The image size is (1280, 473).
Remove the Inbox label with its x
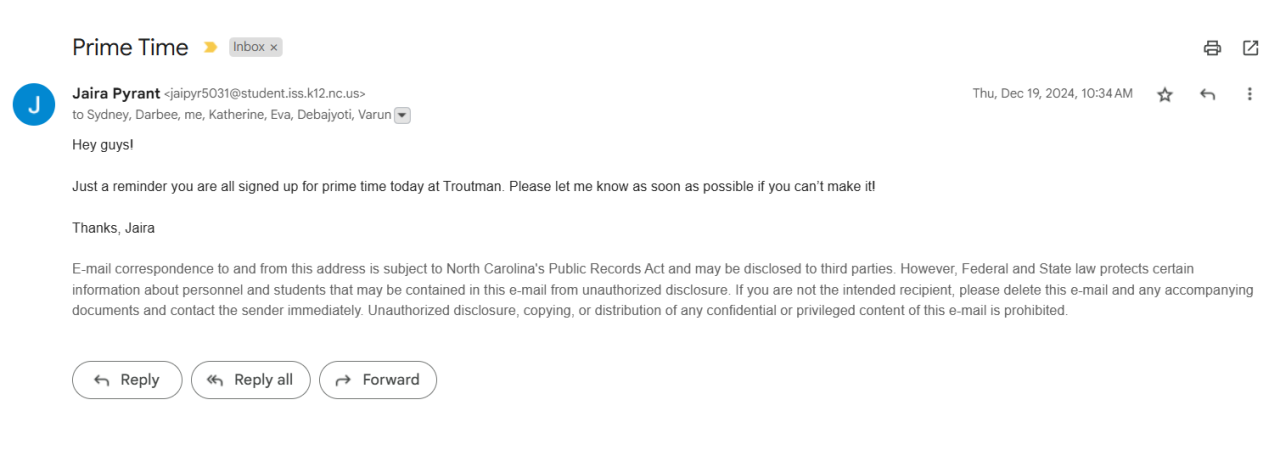pos(274,47)
